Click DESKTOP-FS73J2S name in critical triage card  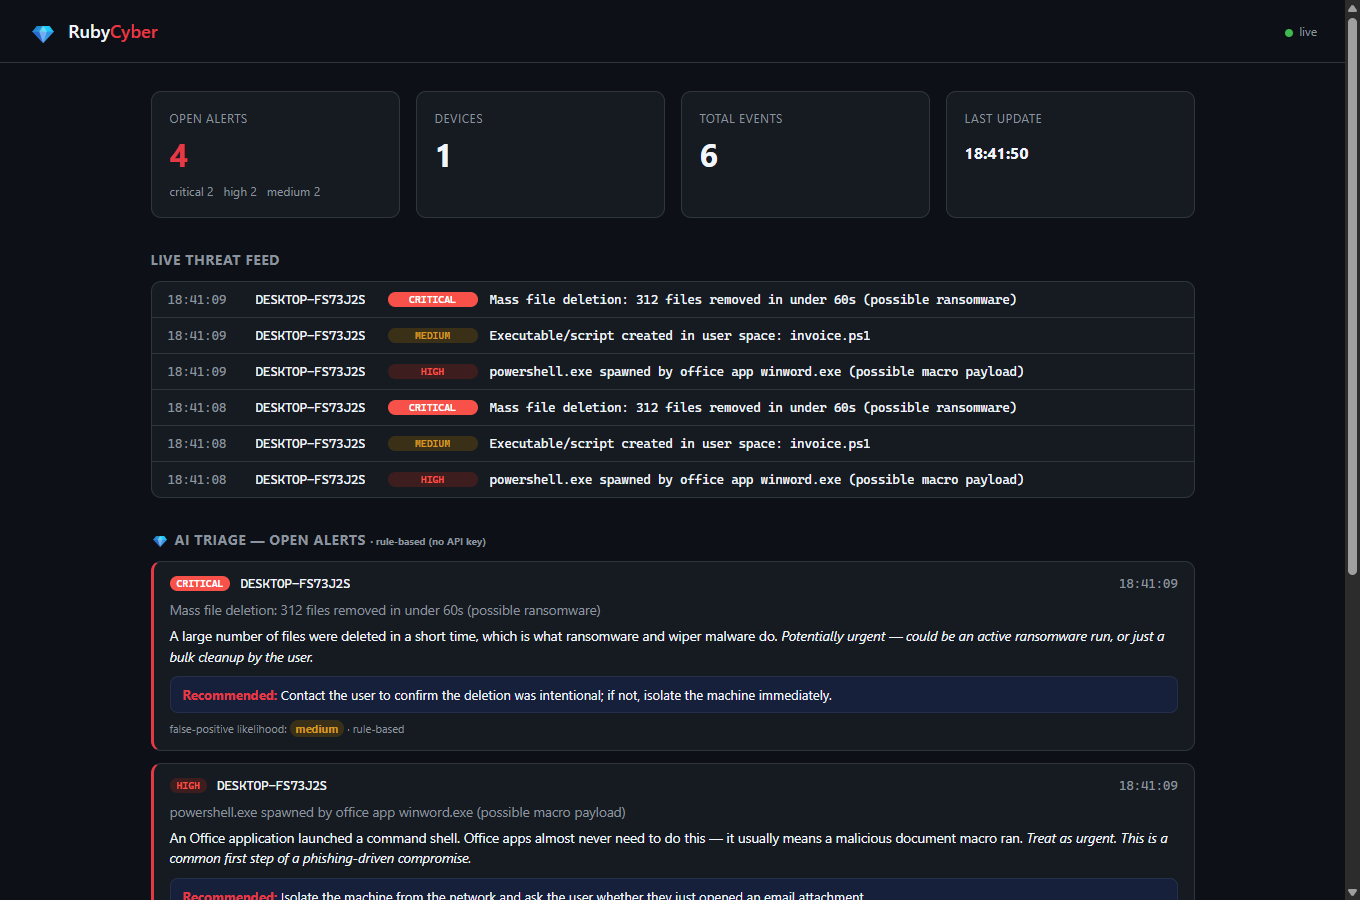click(x=295, y=584)
